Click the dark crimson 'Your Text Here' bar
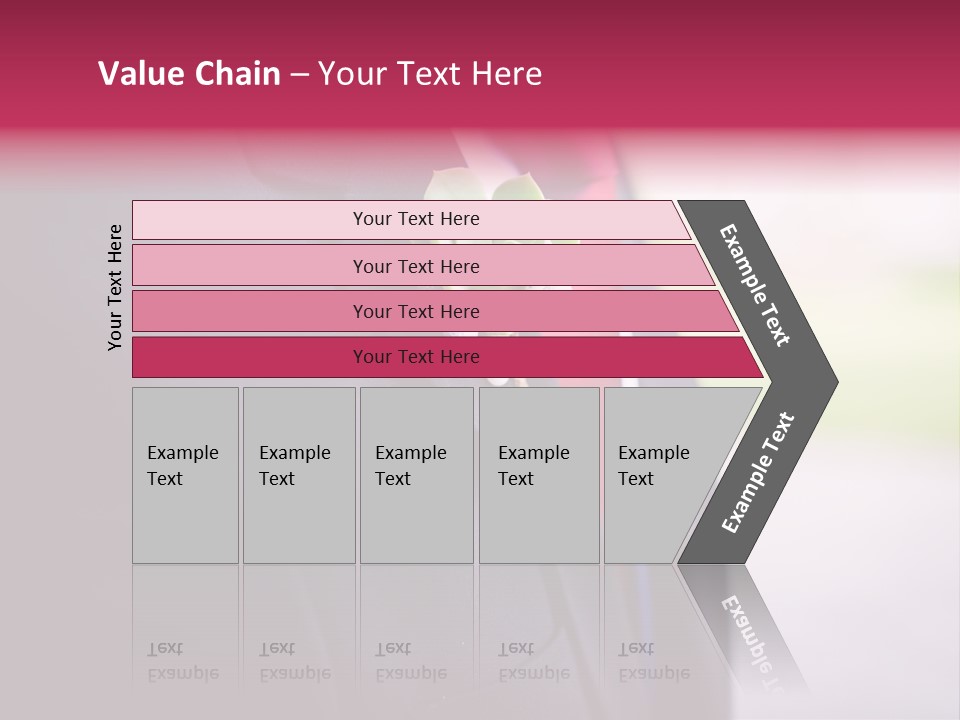The image size is (960, 720). [x=415, y=357]
